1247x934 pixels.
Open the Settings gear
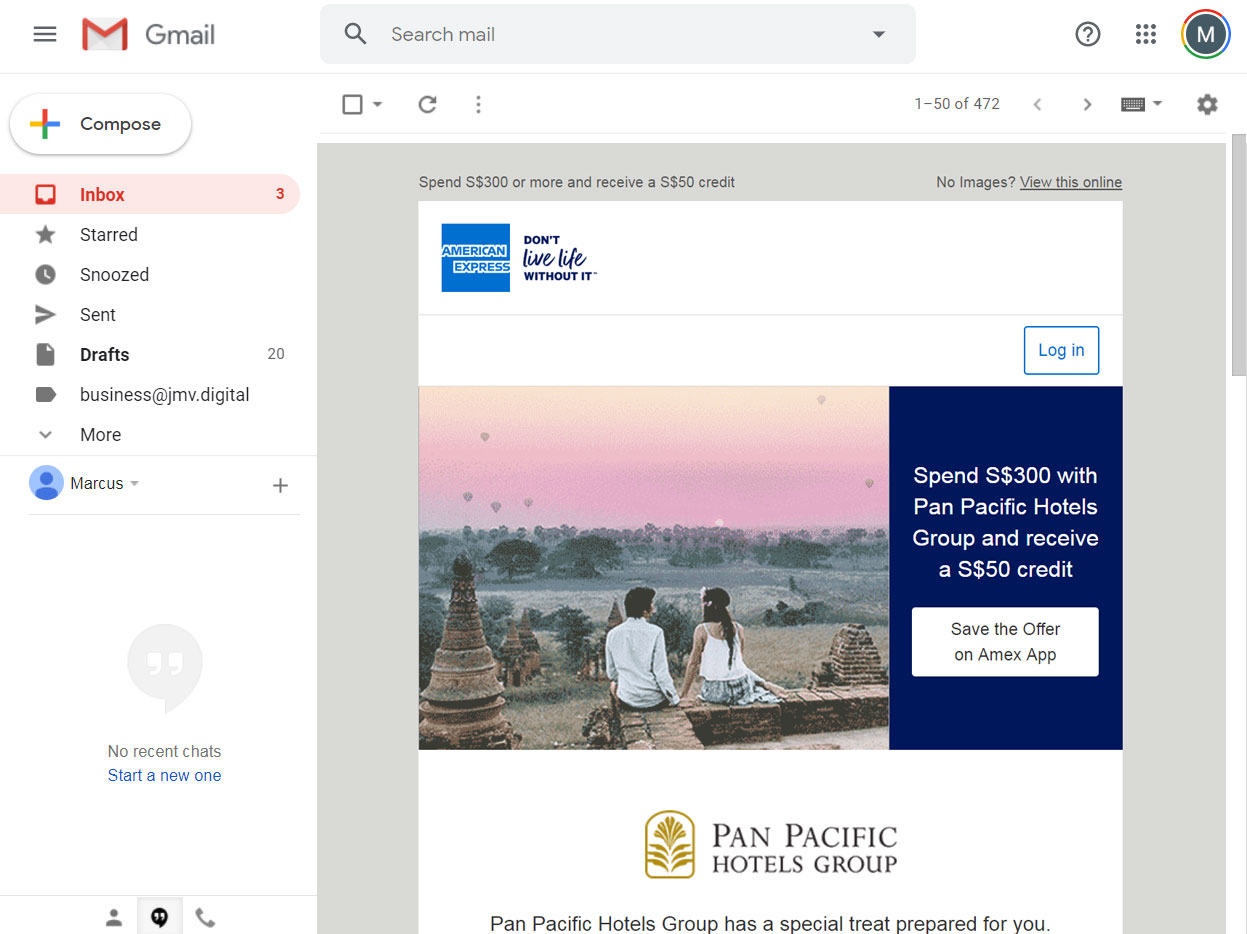tap(1208, 104)
